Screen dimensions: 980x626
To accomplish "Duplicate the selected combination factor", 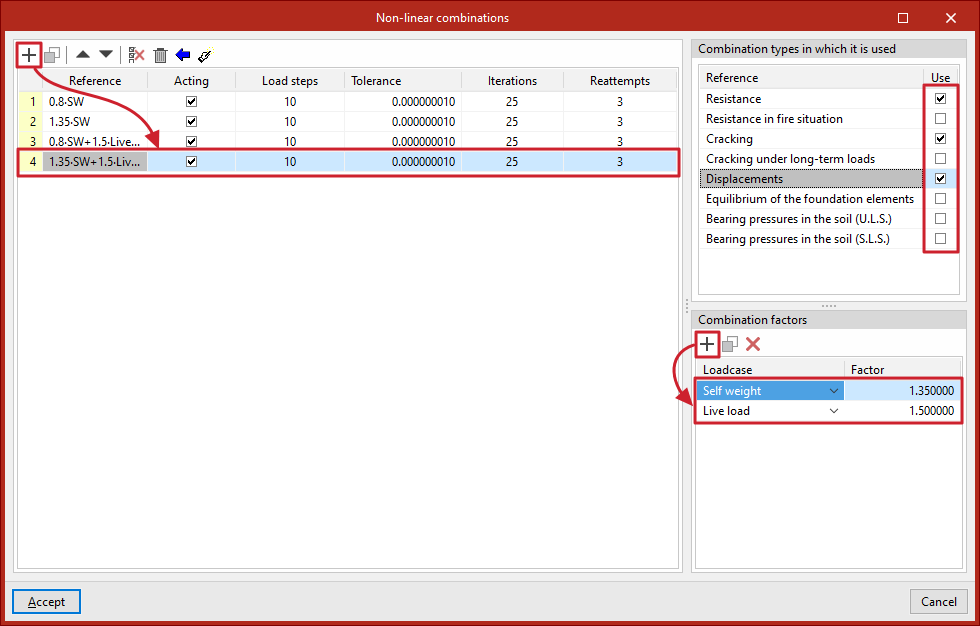I will click(730, 344).
